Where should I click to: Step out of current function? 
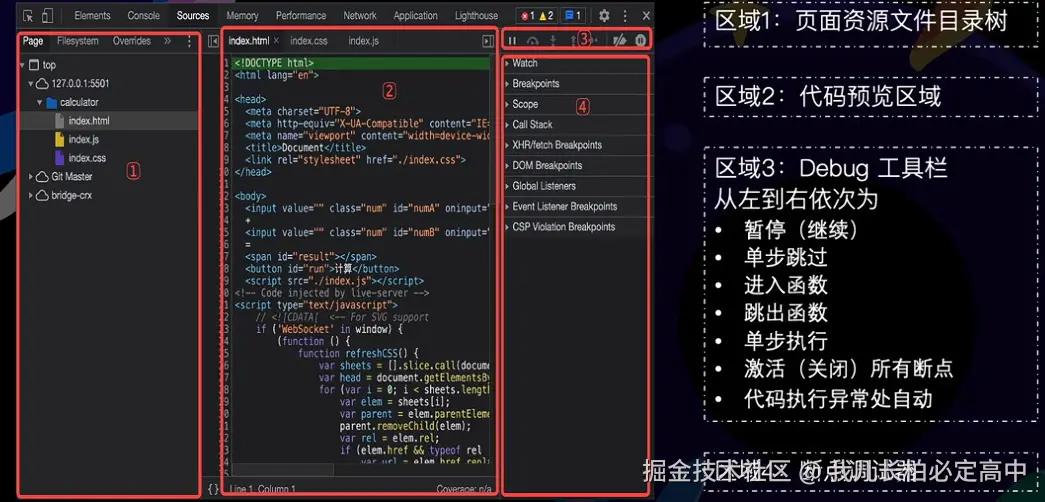click(572, 41)
